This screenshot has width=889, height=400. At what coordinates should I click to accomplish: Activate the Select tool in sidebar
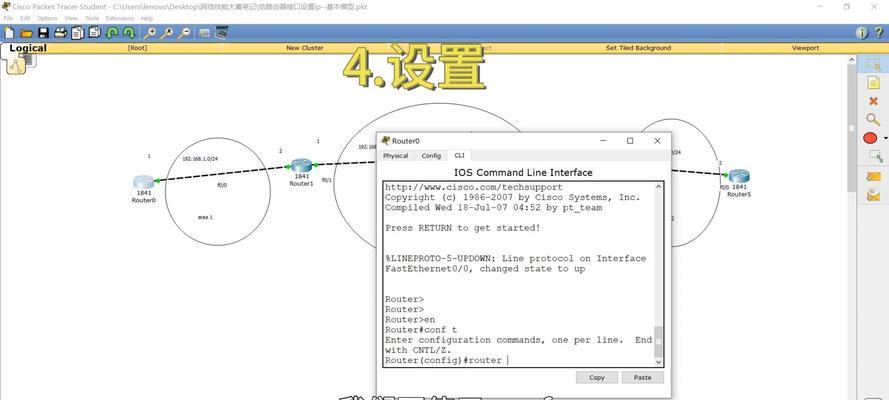click(873, 65)
